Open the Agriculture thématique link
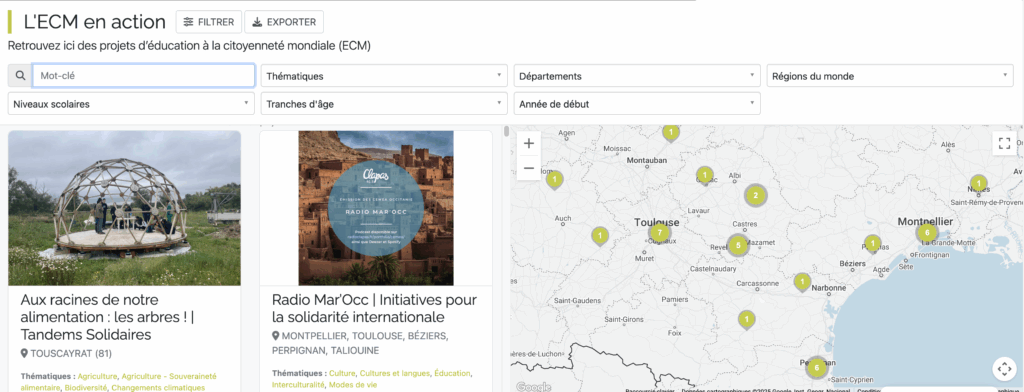The image size is (1024, 392). [98, 376]
